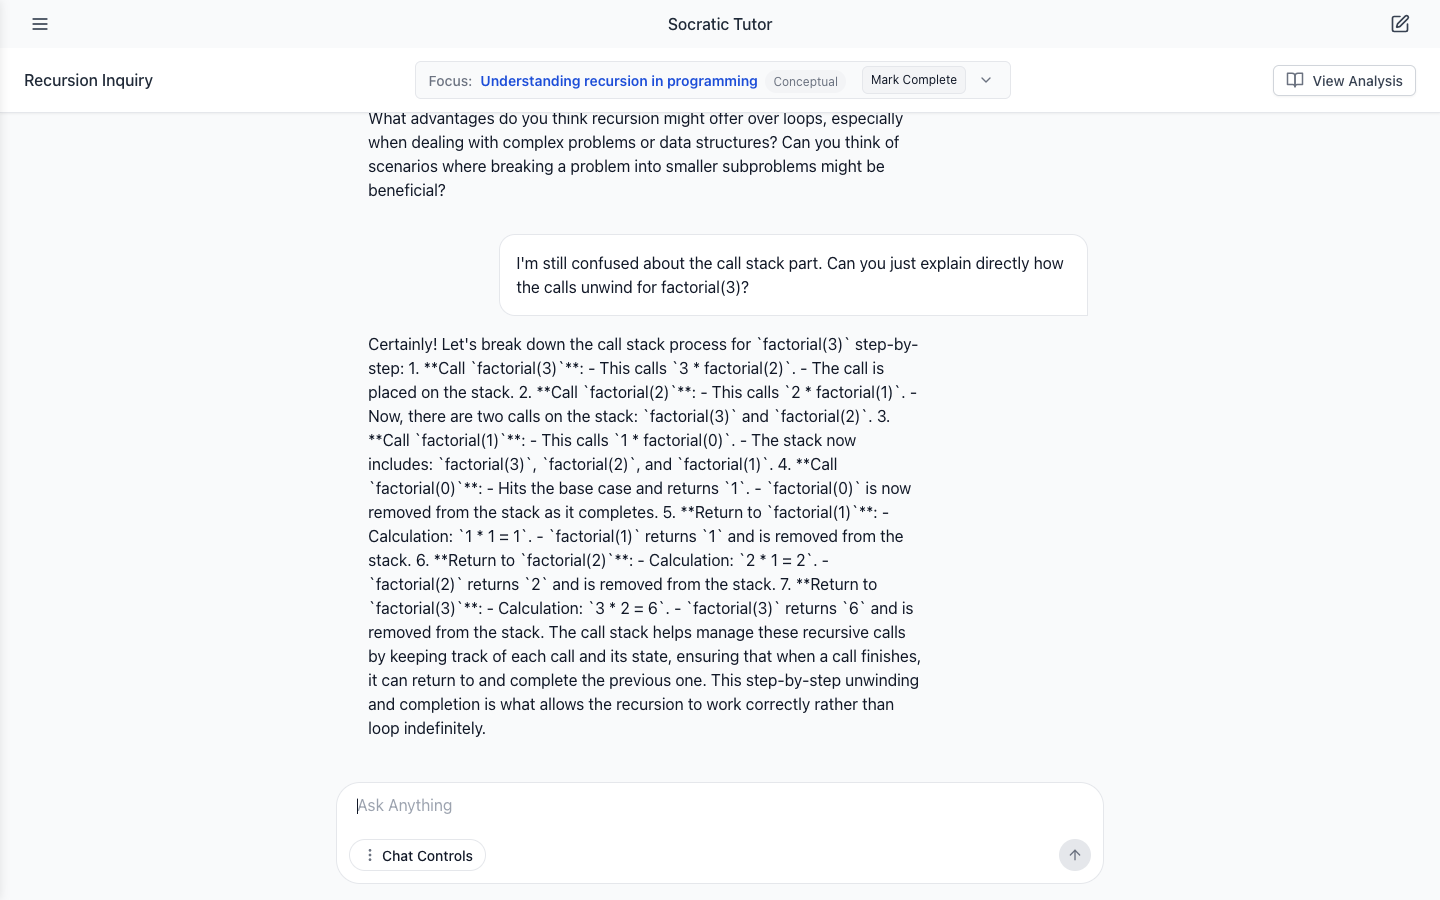Expand the focus bar chevron dropdown
The width and height of the screenshot is (1440, 900).
point(986,80)
